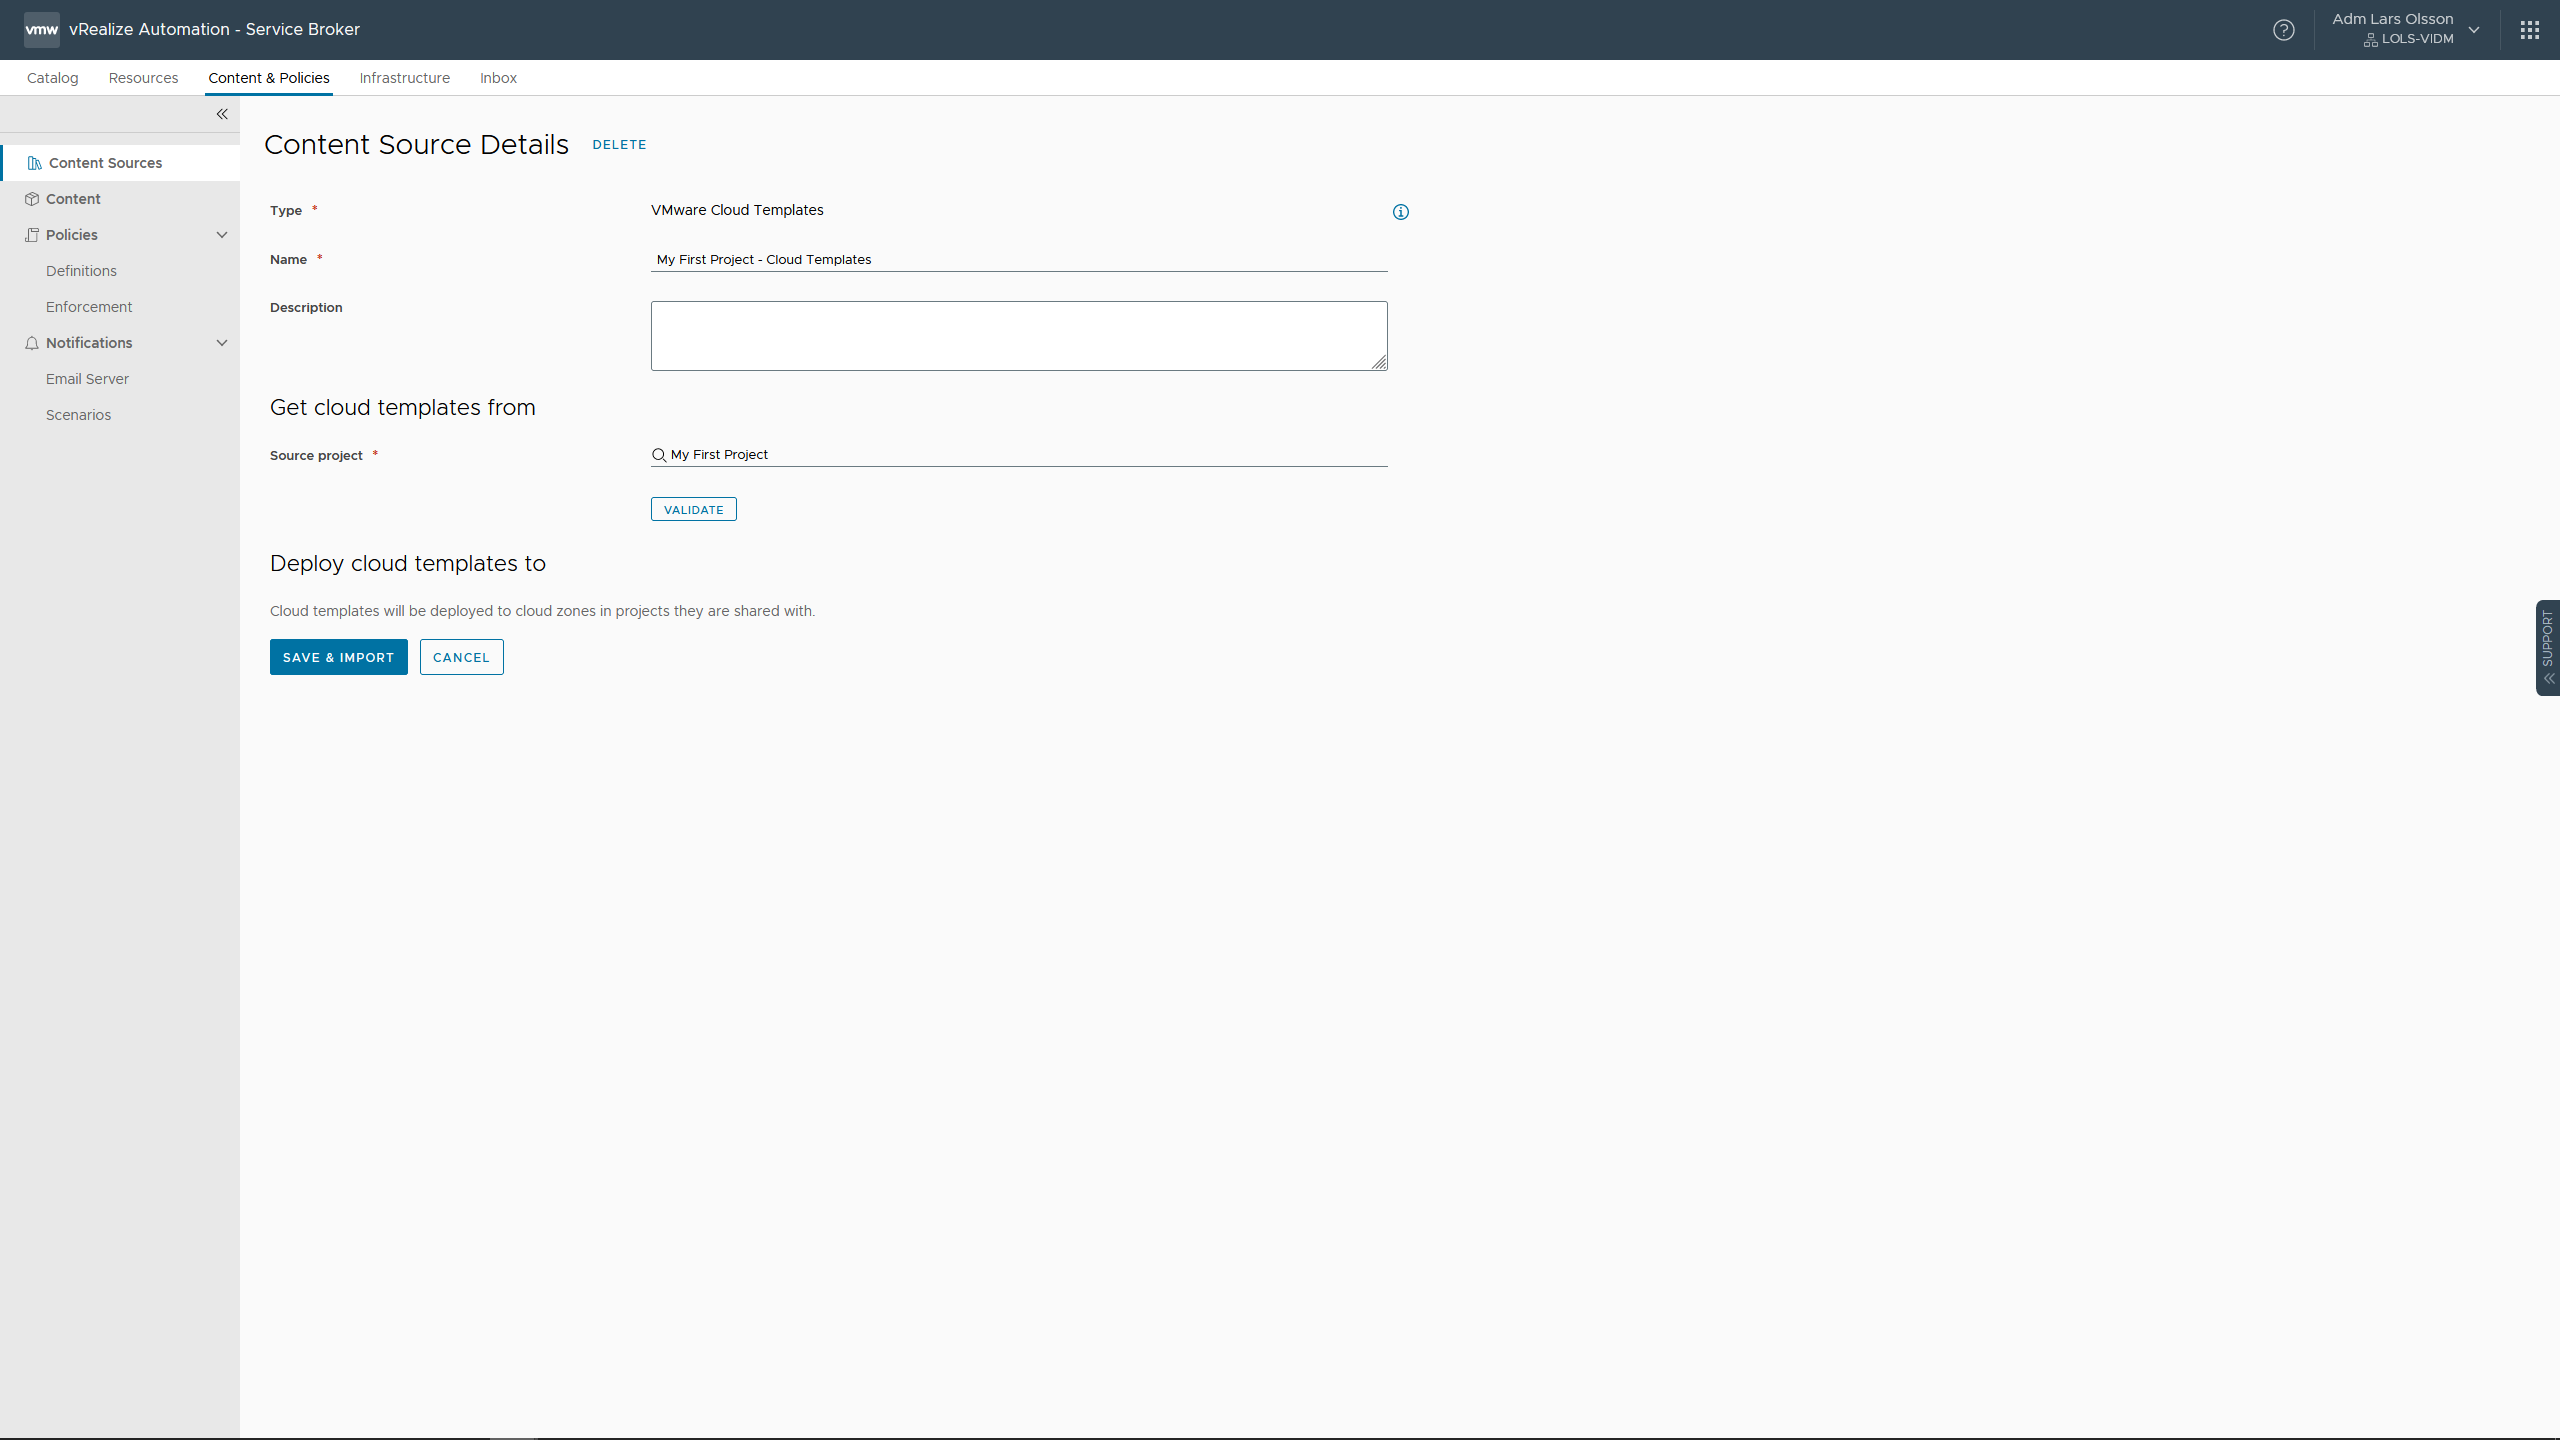Switch to the Catalog tab
This screenshot has height=1440, width=2560.
click(52, 78)
